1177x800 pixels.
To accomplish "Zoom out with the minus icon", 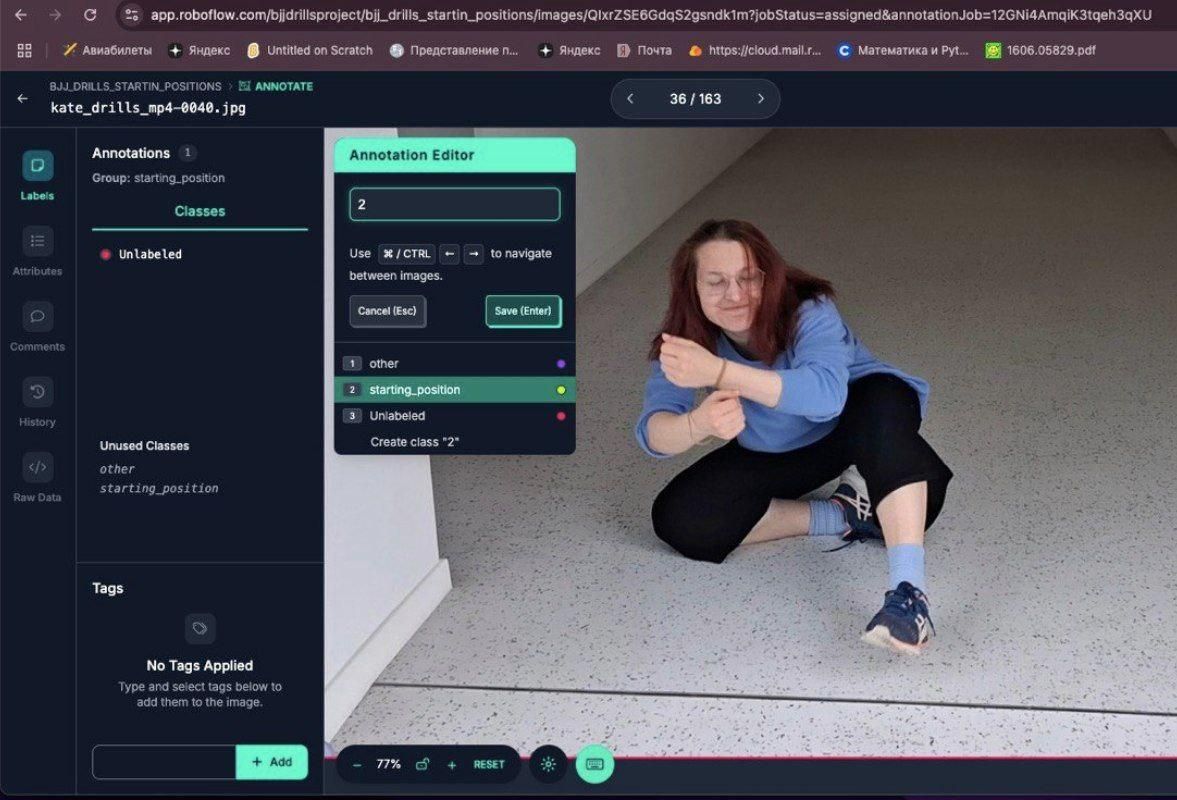I will coord(357,765).
